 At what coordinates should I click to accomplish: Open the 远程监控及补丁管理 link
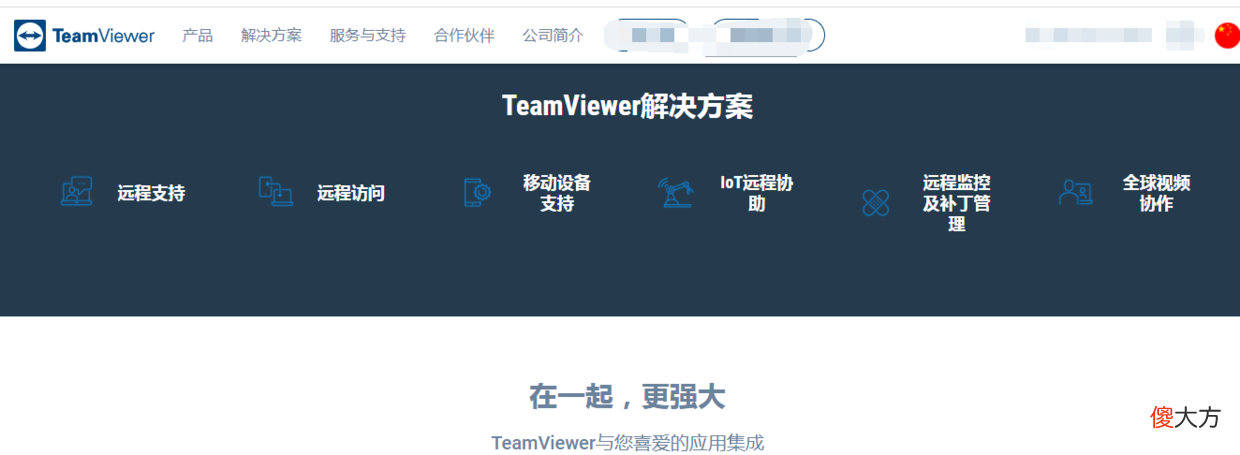(x=957, y=203)
